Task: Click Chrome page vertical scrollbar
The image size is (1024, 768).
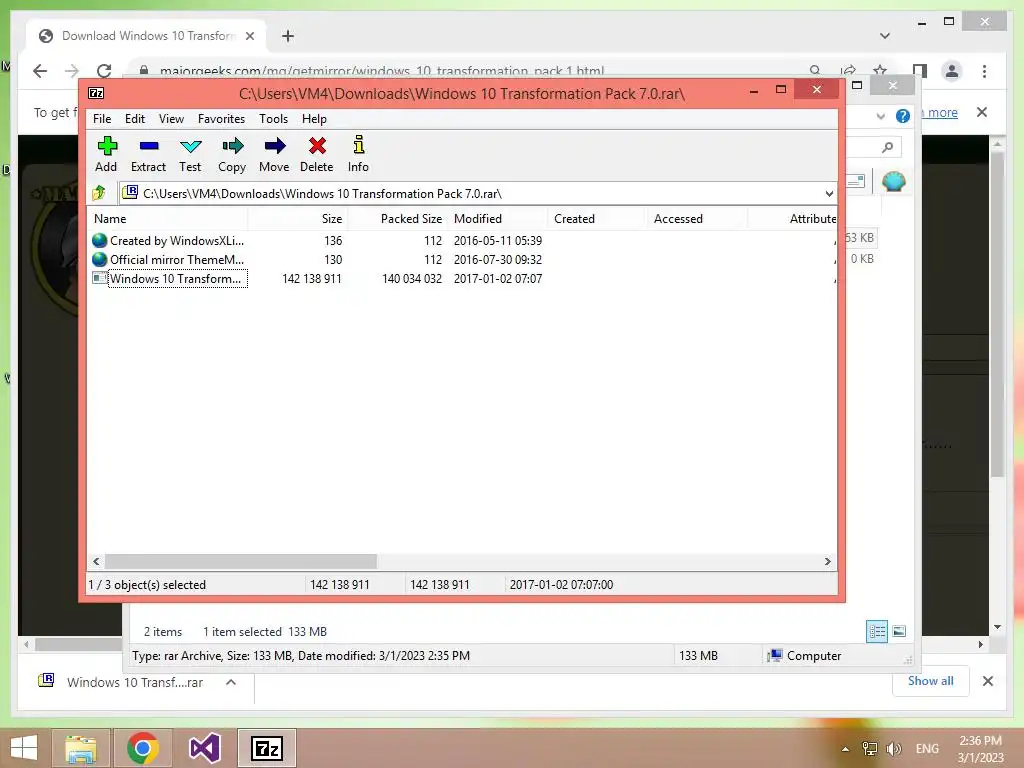Action: click(997, 313)
